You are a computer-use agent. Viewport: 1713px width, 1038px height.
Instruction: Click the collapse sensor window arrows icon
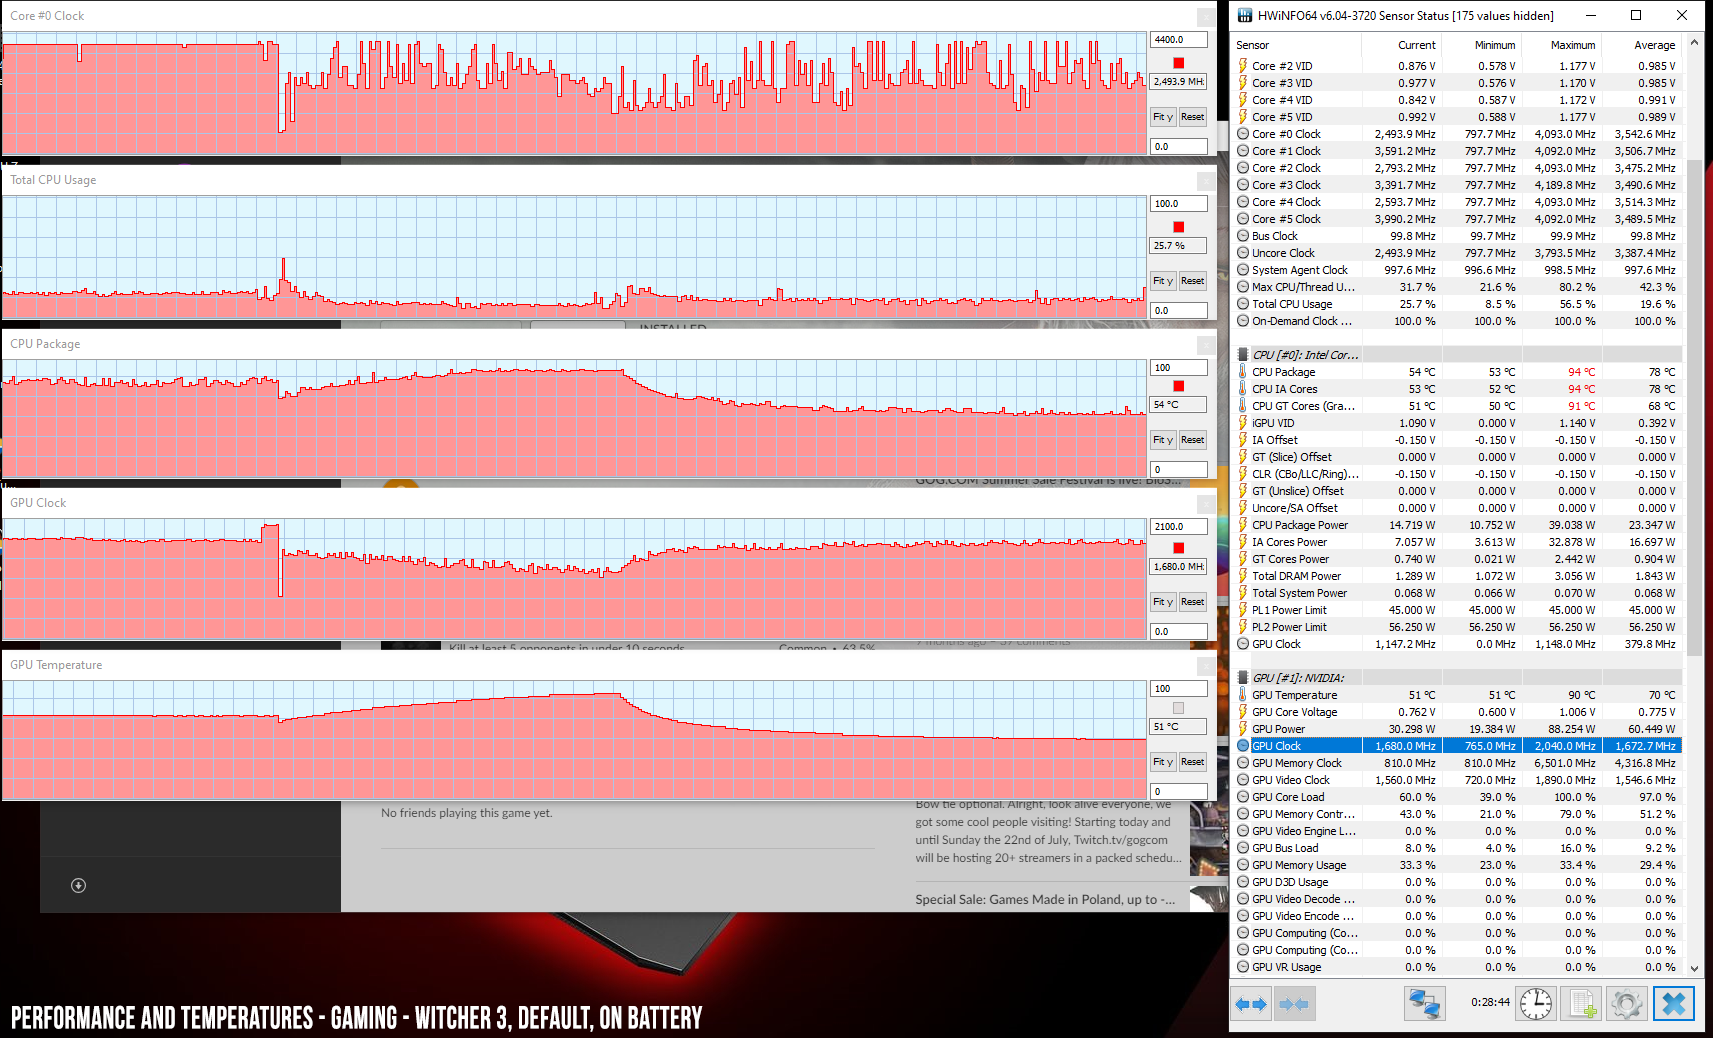point(1295,1004)
